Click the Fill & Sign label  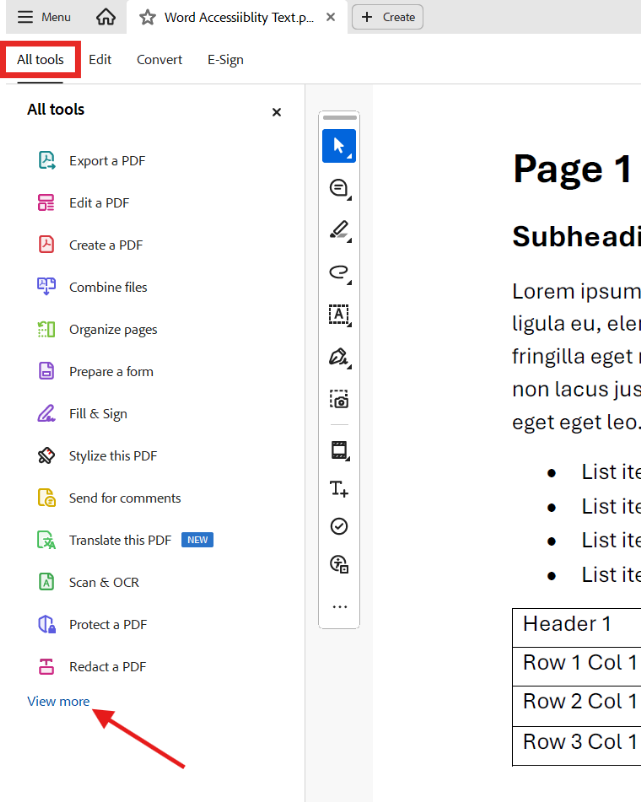(x=98, y=413)
